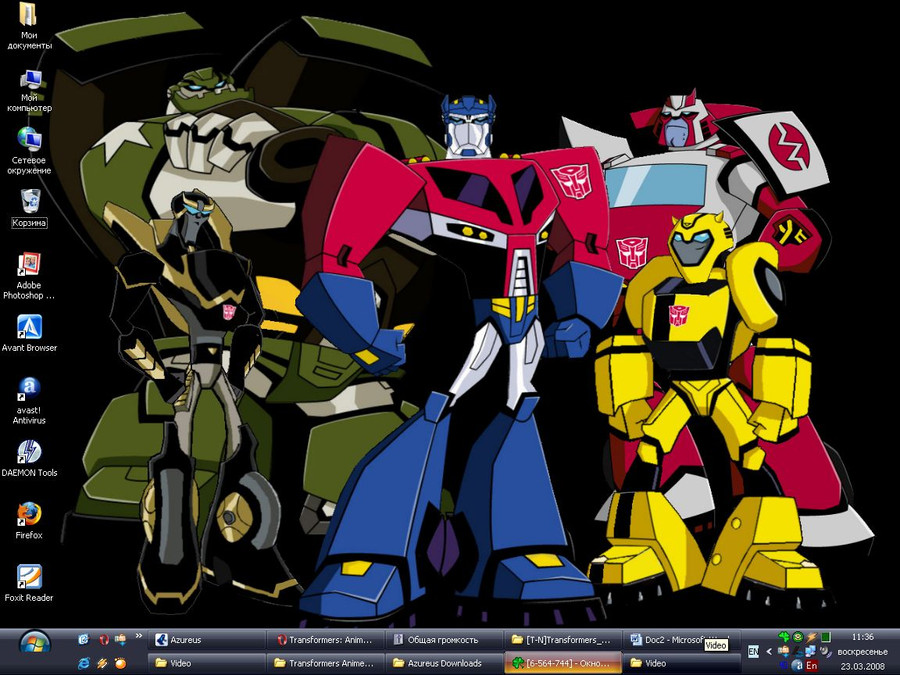The width and height of the screenshot is (900, 675).
Task: Click the orange lightning tray icon
Action: (x=811, y=637)
